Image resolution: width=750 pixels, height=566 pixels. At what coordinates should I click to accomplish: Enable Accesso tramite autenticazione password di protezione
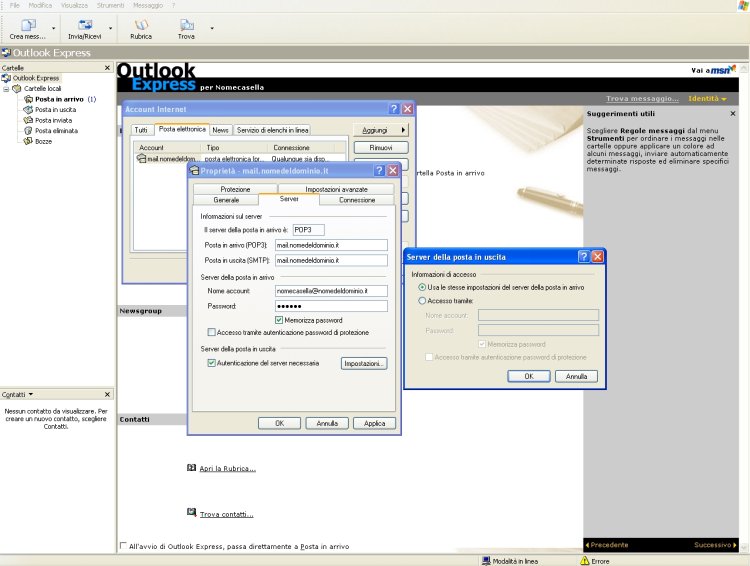pos(211,332)
